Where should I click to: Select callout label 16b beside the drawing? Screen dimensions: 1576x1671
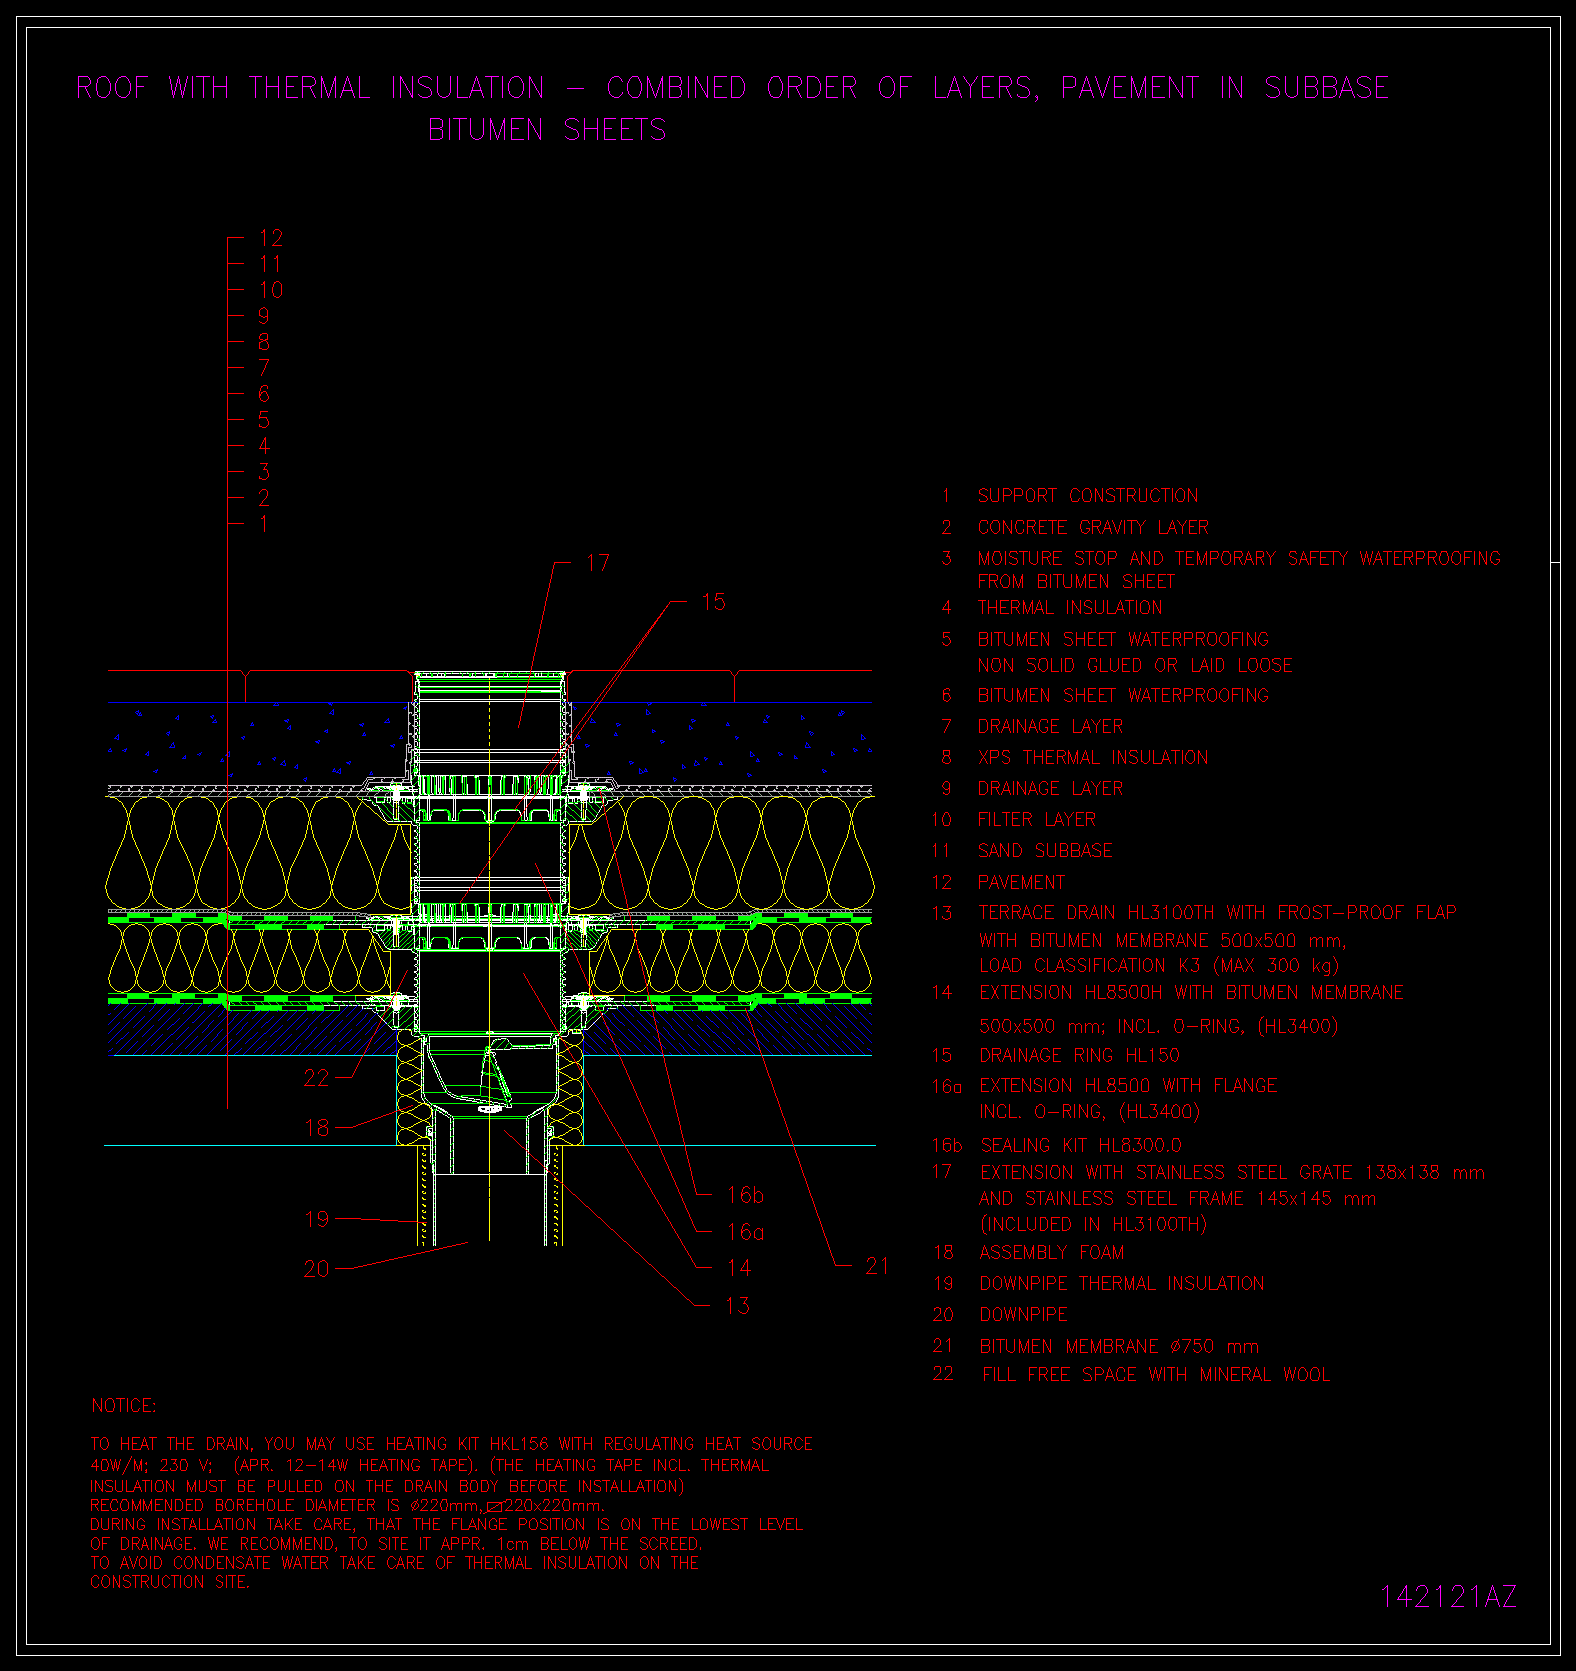pos(746,1195)
